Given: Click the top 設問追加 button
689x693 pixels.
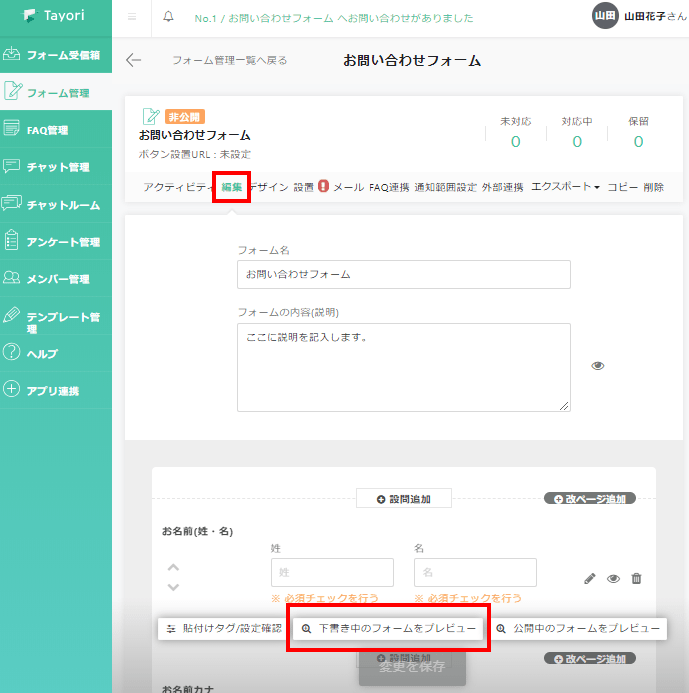Looking at the screenshot, I should pyautogui.click(x=403, y=498).
